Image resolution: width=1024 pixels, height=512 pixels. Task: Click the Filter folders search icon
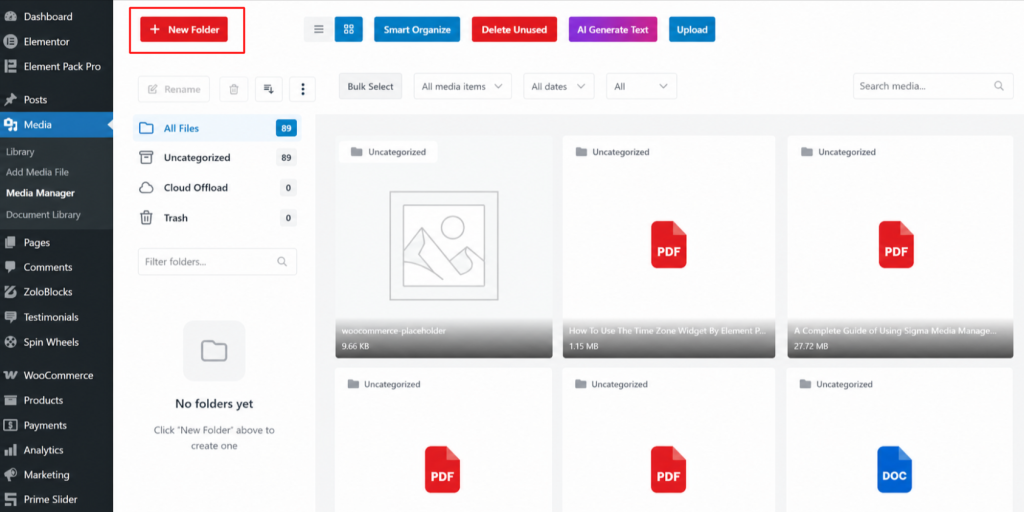pyautogui.click(x=282, y=262)
